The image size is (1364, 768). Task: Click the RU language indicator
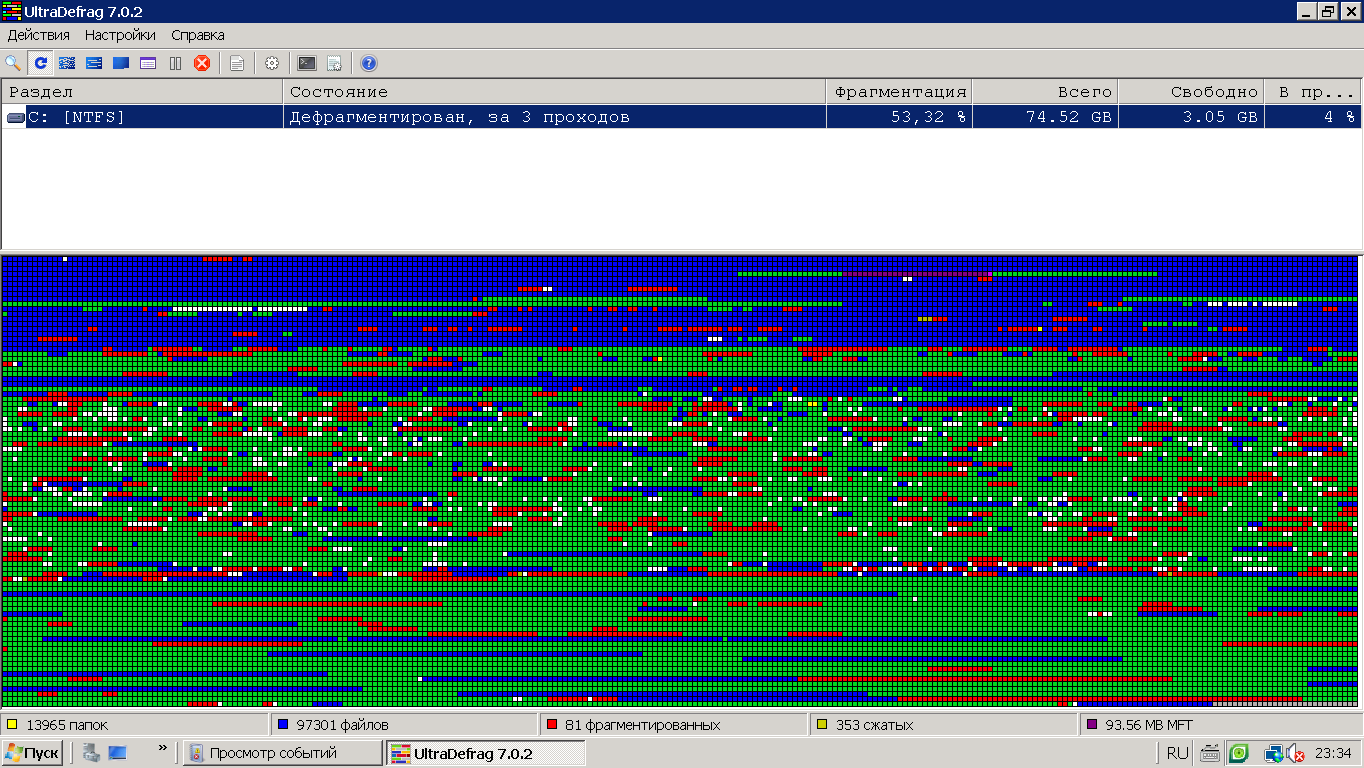click(1177, 753)
